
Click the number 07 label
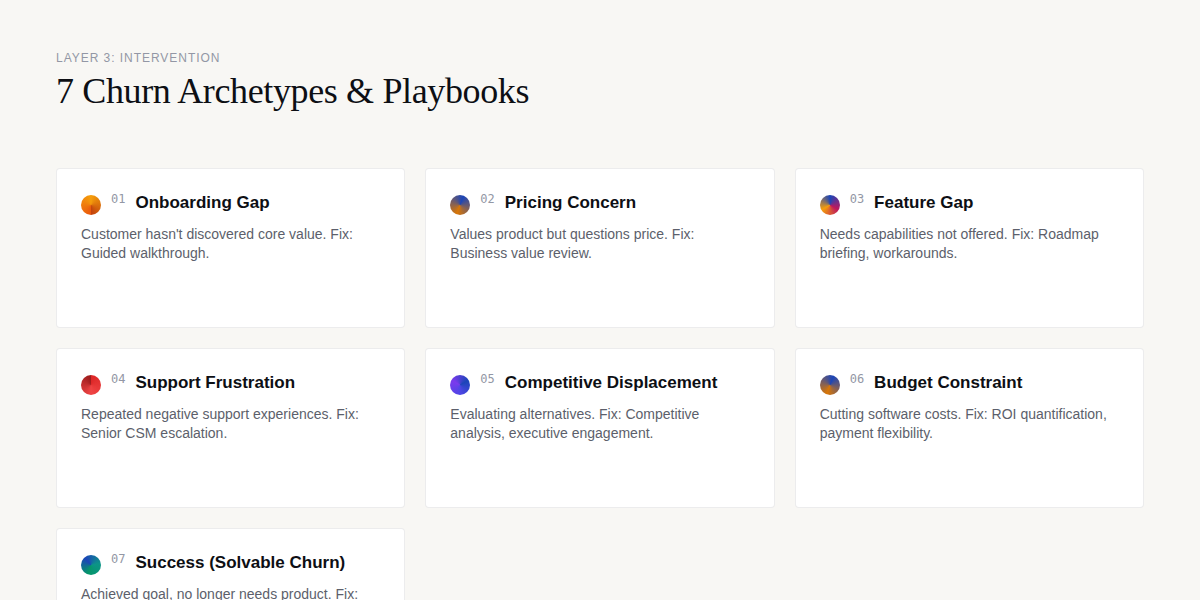tap(118, 559)
